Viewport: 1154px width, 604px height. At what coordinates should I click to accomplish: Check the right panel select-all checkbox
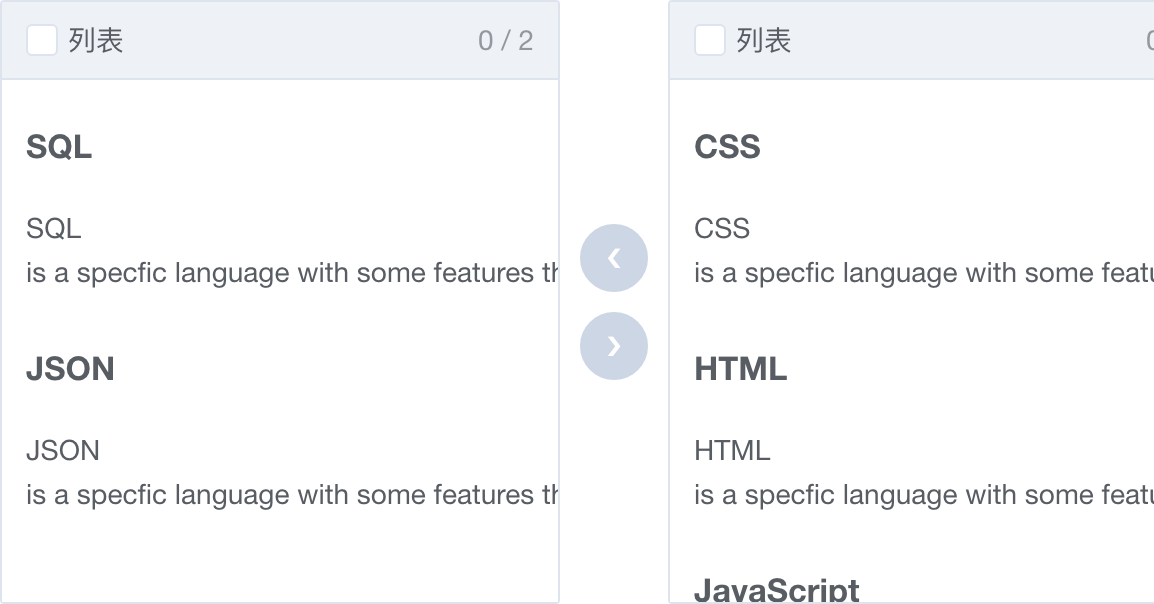coord(710,40)
